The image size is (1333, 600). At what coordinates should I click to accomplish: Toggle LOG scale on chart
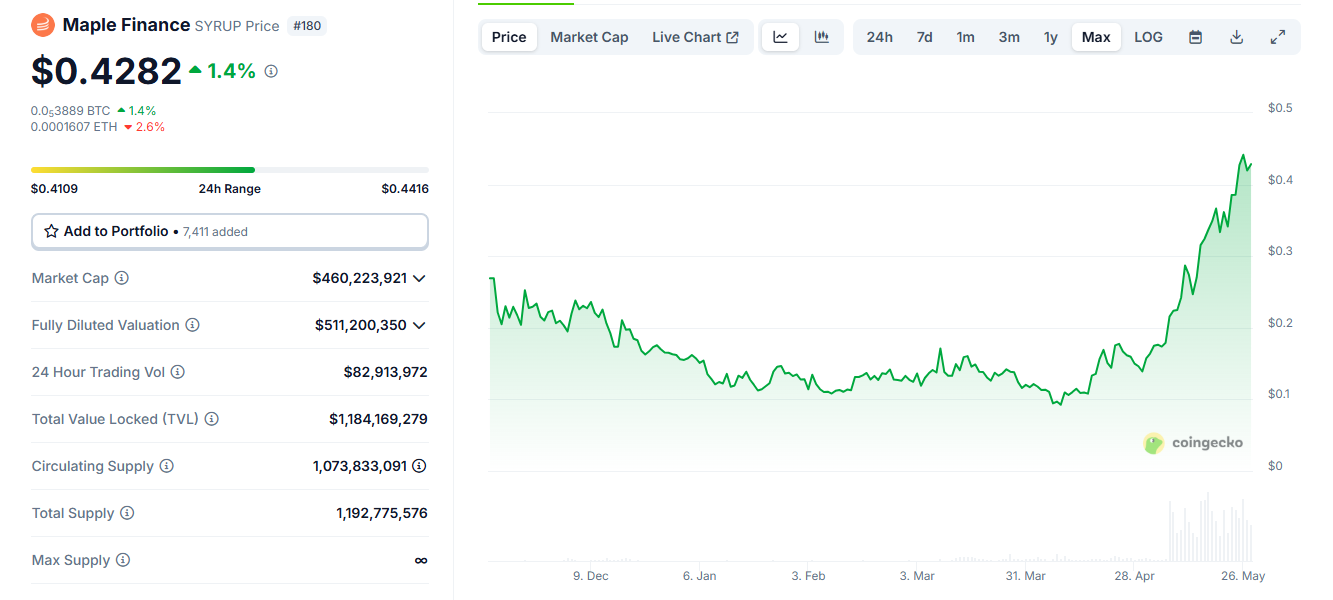coord(1148,37)
